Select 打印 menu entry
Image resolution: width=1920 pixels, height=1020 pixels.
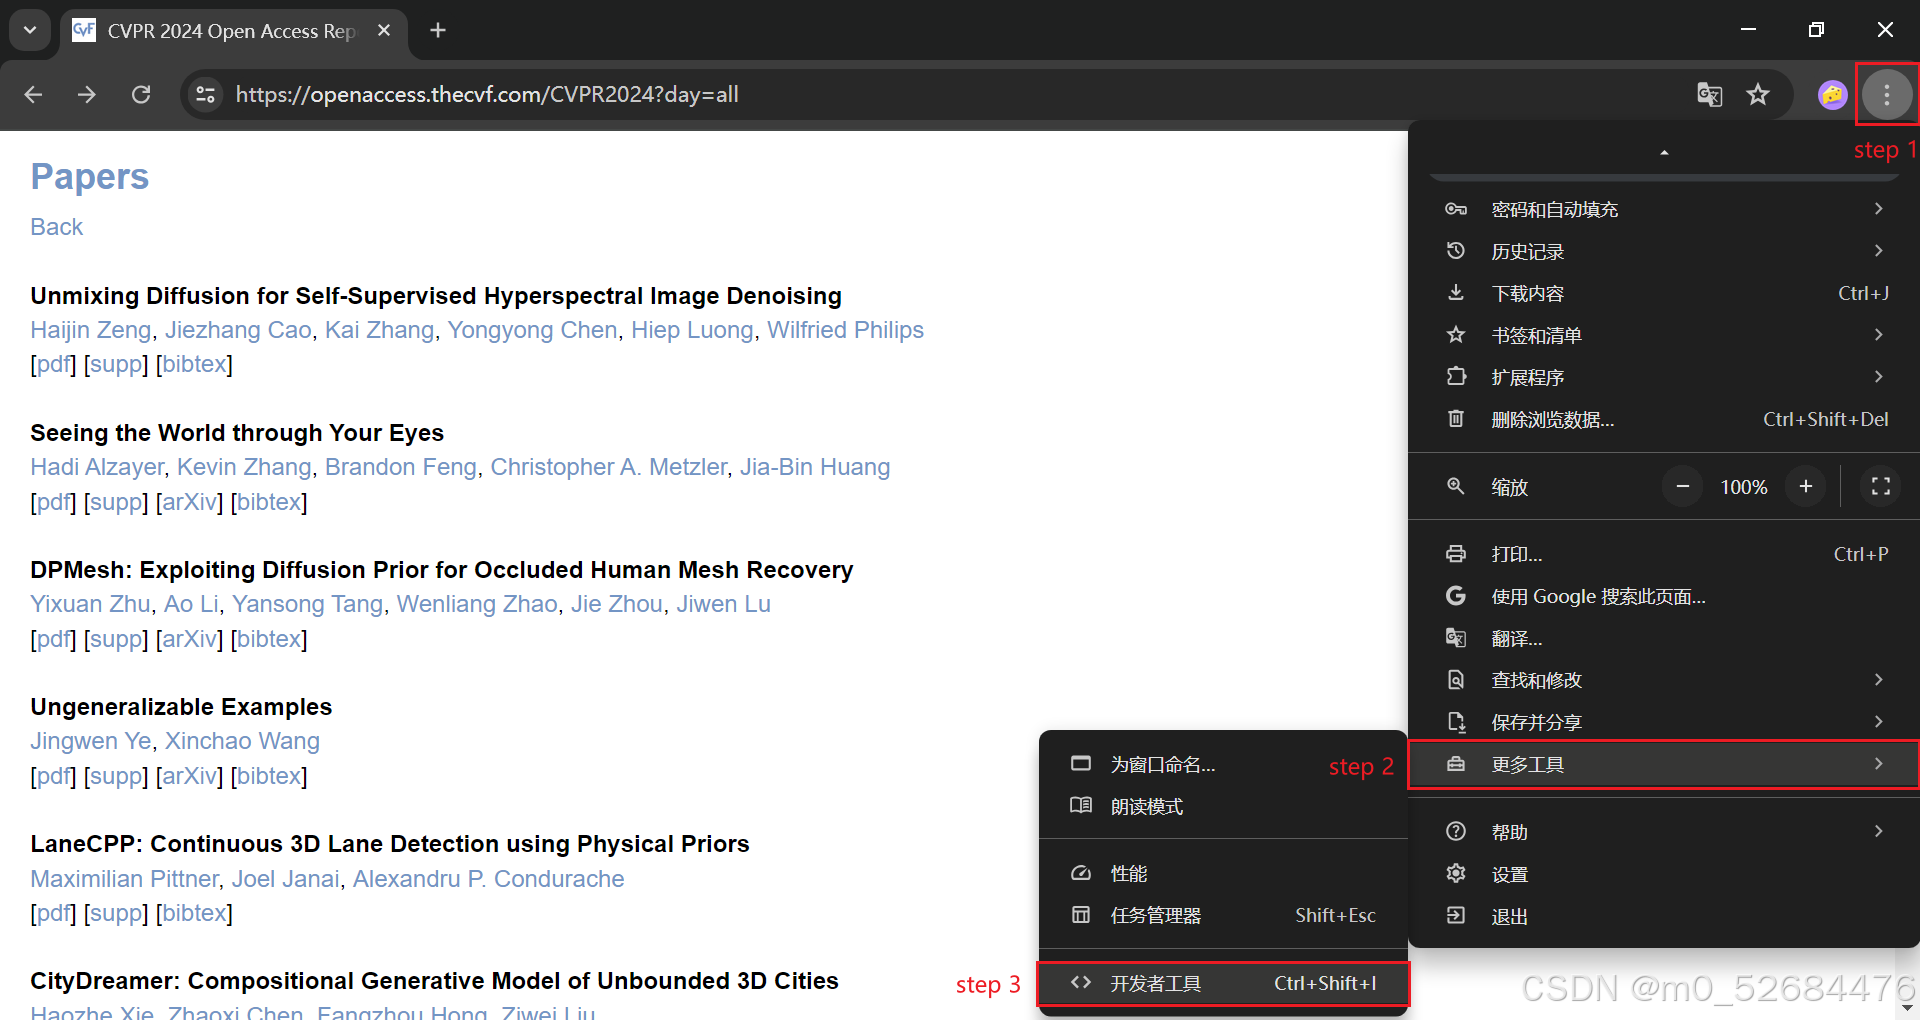coord(1664,554)
